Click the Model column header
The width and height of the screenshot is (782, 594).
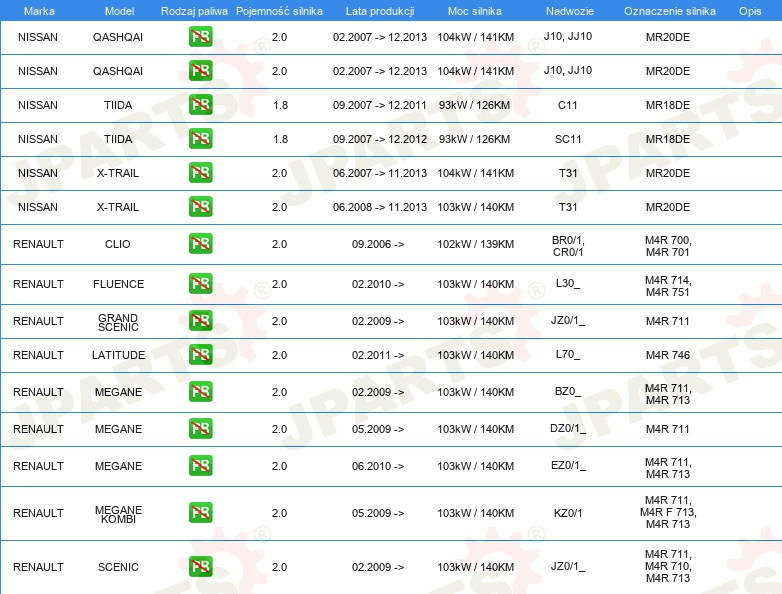(118, 11)
